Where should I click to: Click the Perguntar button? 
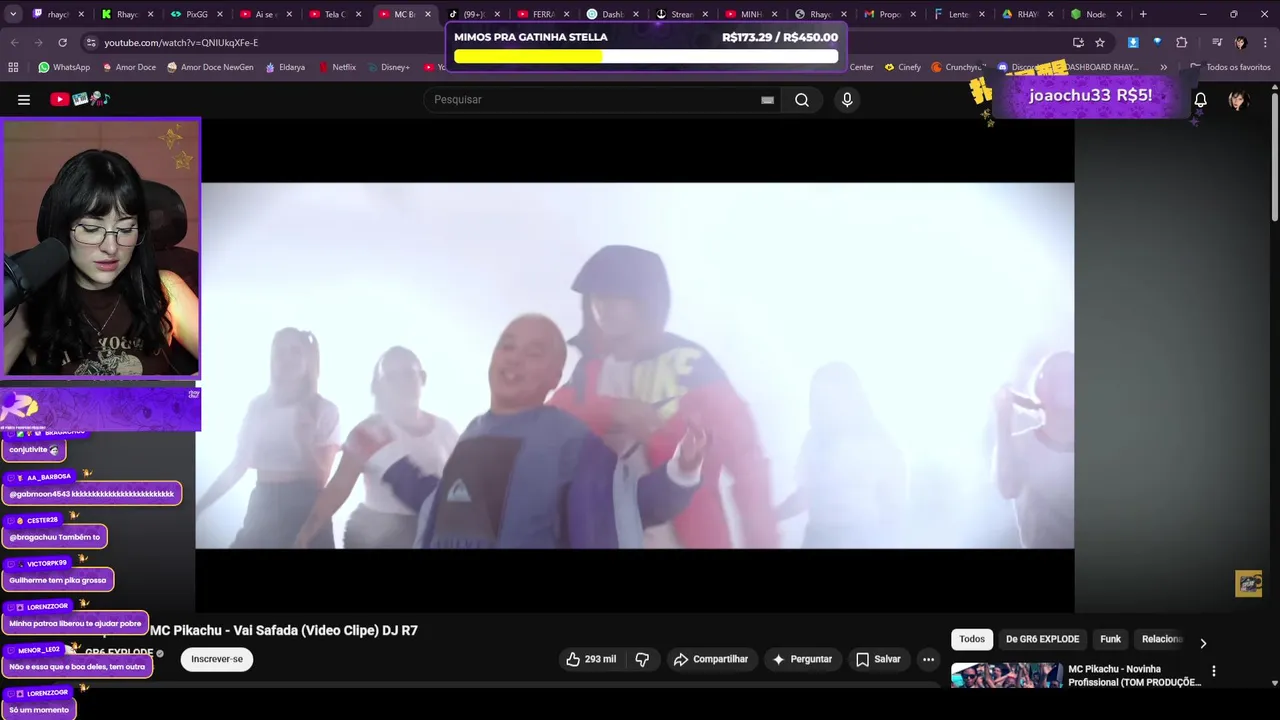pyautogui.click(x=802, y=659)
